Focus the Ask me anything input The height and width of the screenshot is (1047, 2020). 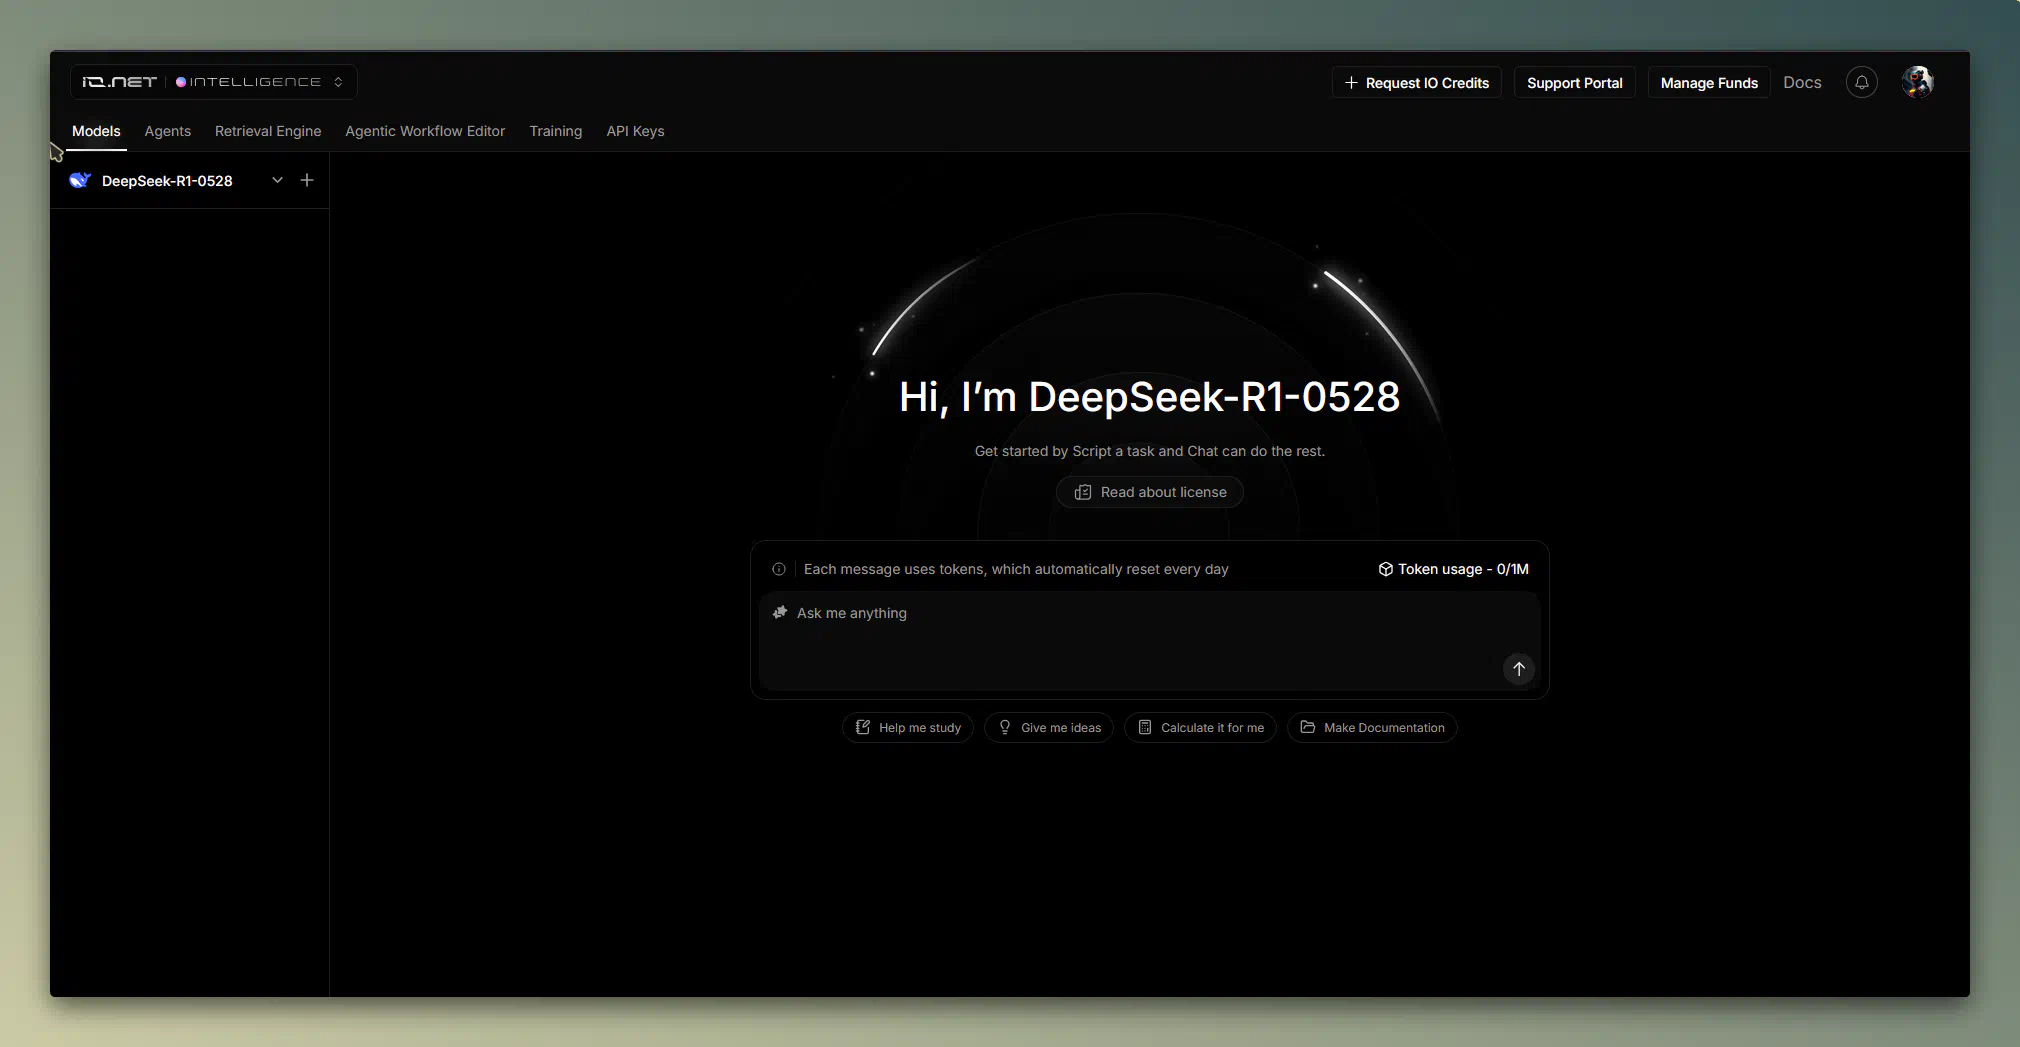(1149, 640)
